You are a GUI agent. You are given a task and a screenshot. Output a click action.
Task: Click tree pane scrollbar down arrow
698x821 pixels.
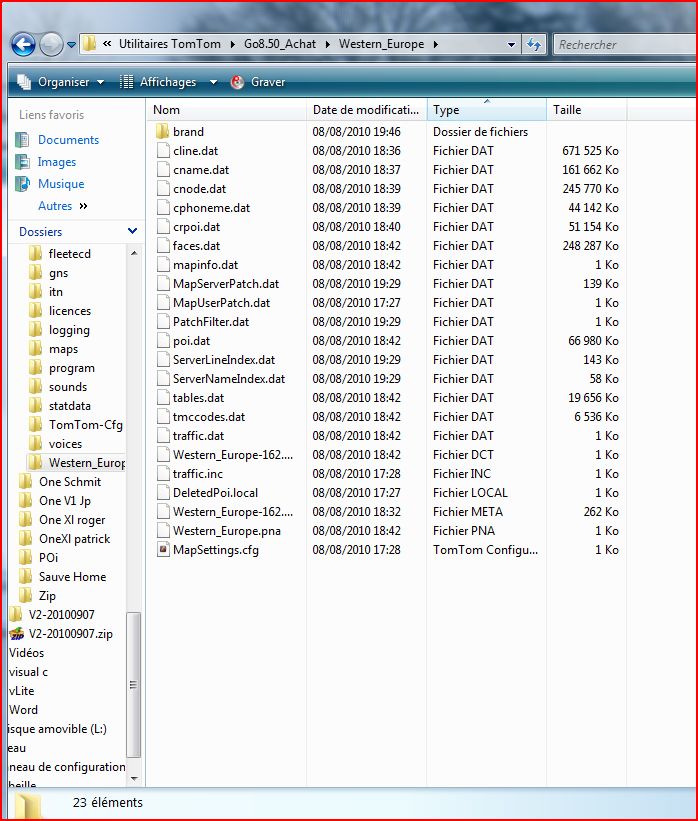134,779
